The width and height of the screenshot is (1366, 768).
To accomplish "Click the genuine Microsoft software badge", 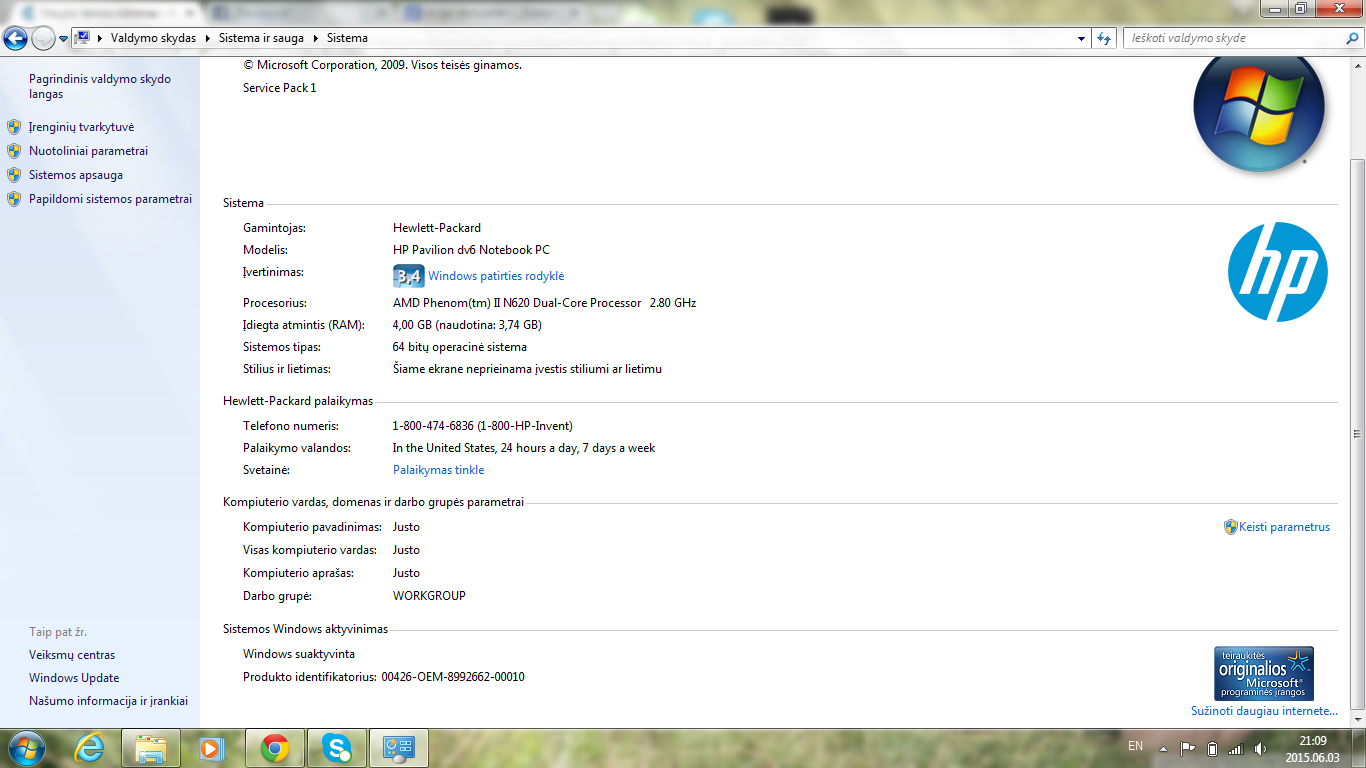I will [x=1264, y=673].
